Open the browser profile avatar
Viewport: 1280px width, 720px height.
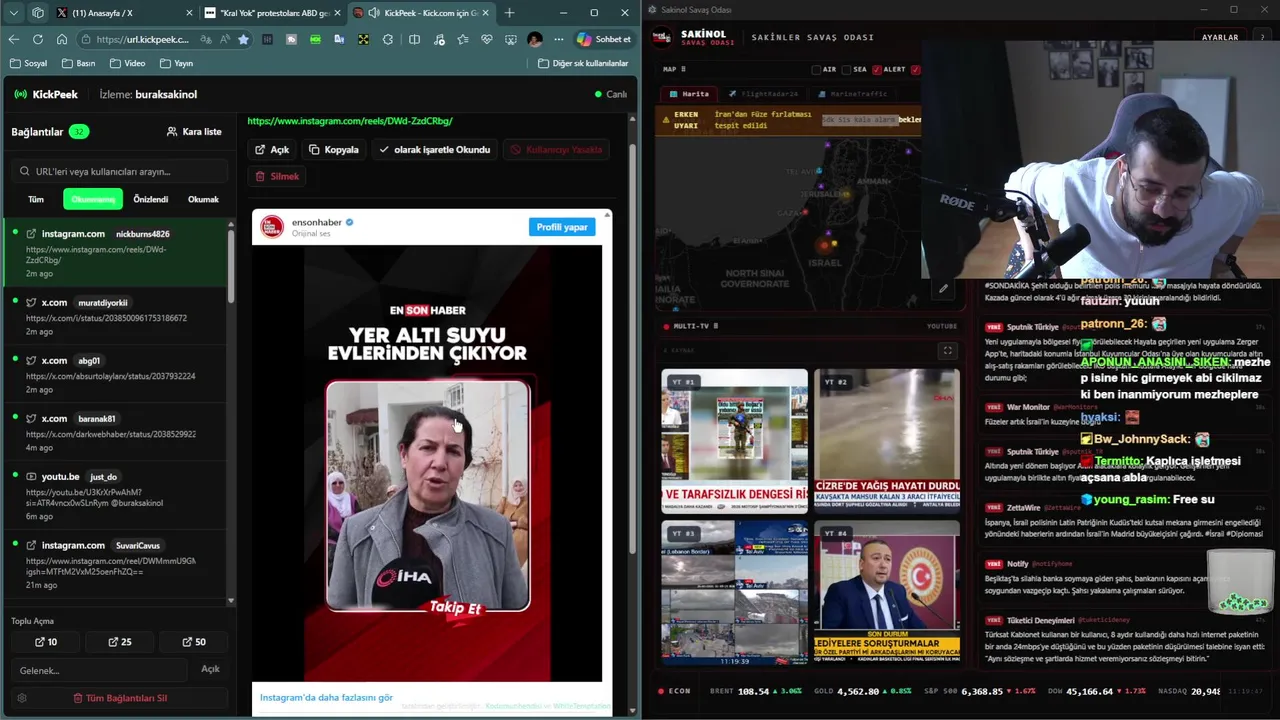tap(535, 39)
